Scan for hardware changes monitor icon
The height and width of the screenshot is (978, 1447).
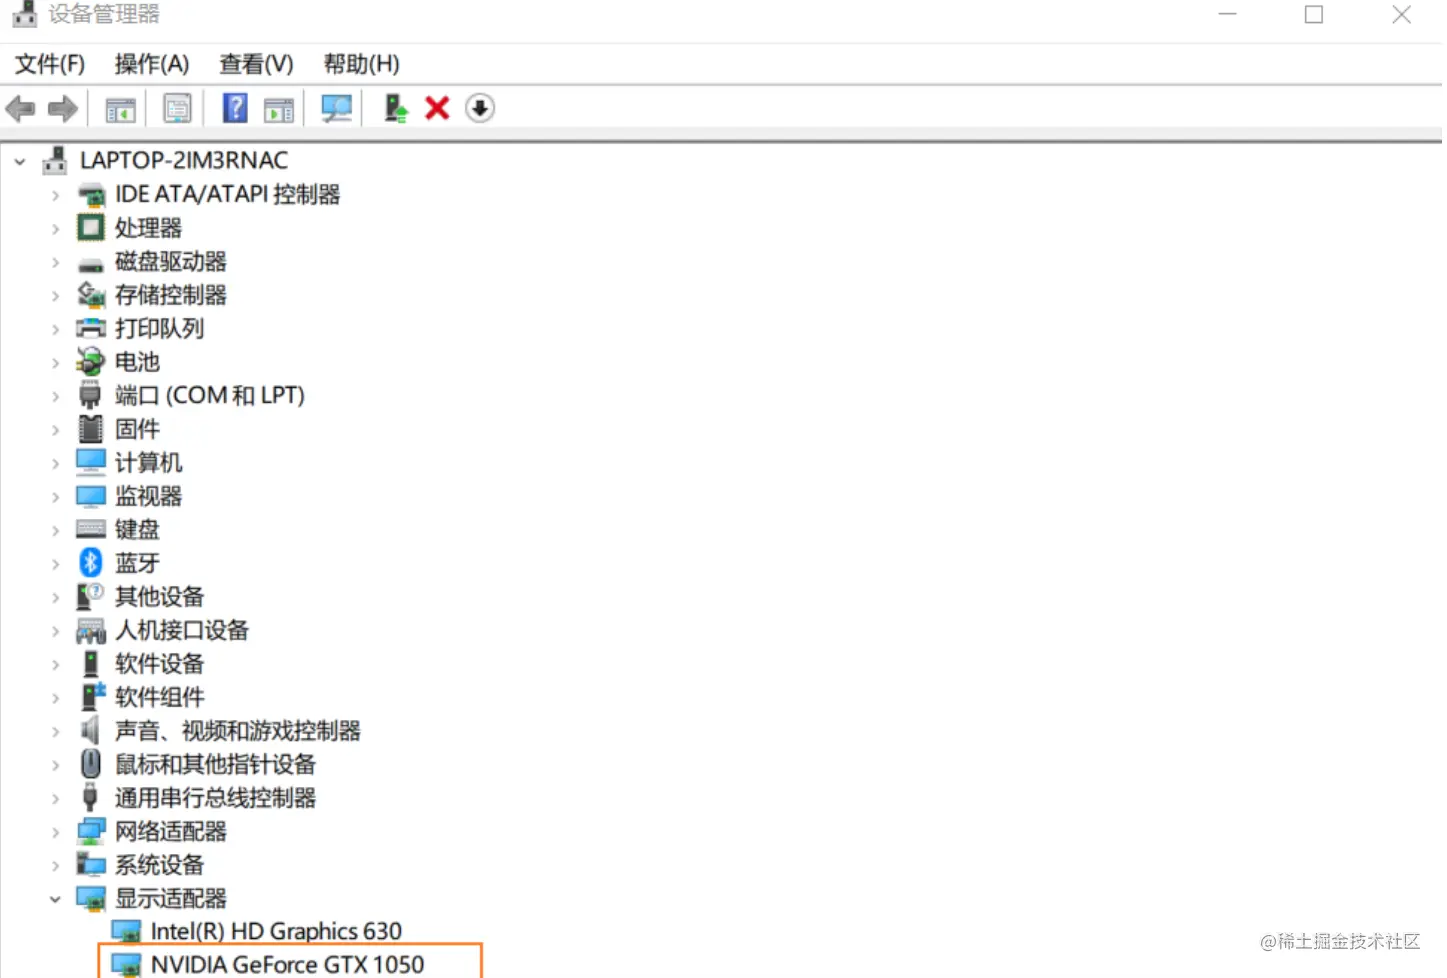pyautogui.click(x=337, y=108)
